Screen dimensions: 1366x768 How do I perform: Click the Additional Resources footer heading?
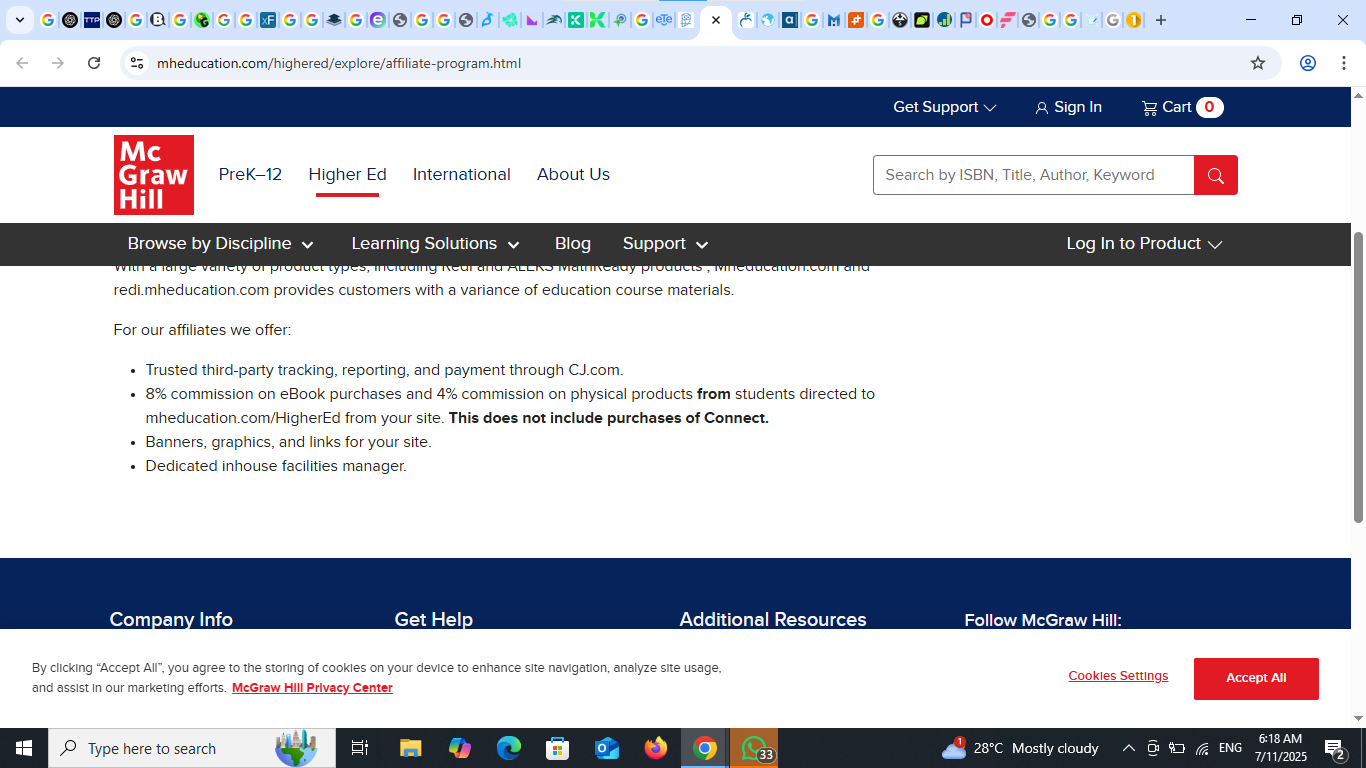pos(773,620)
